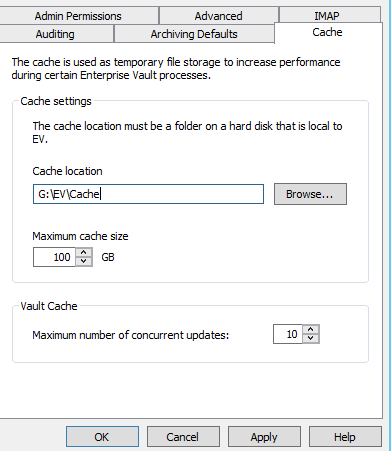Apply the cache settings
The width and height of the screenshot is (391, 451).
264,437
